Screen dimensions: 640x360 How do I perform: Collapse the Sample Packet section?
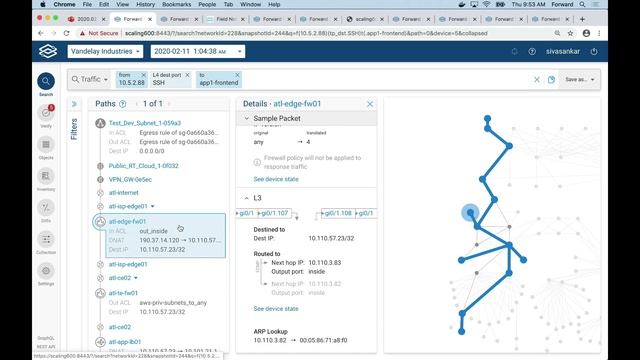(247, 118)
